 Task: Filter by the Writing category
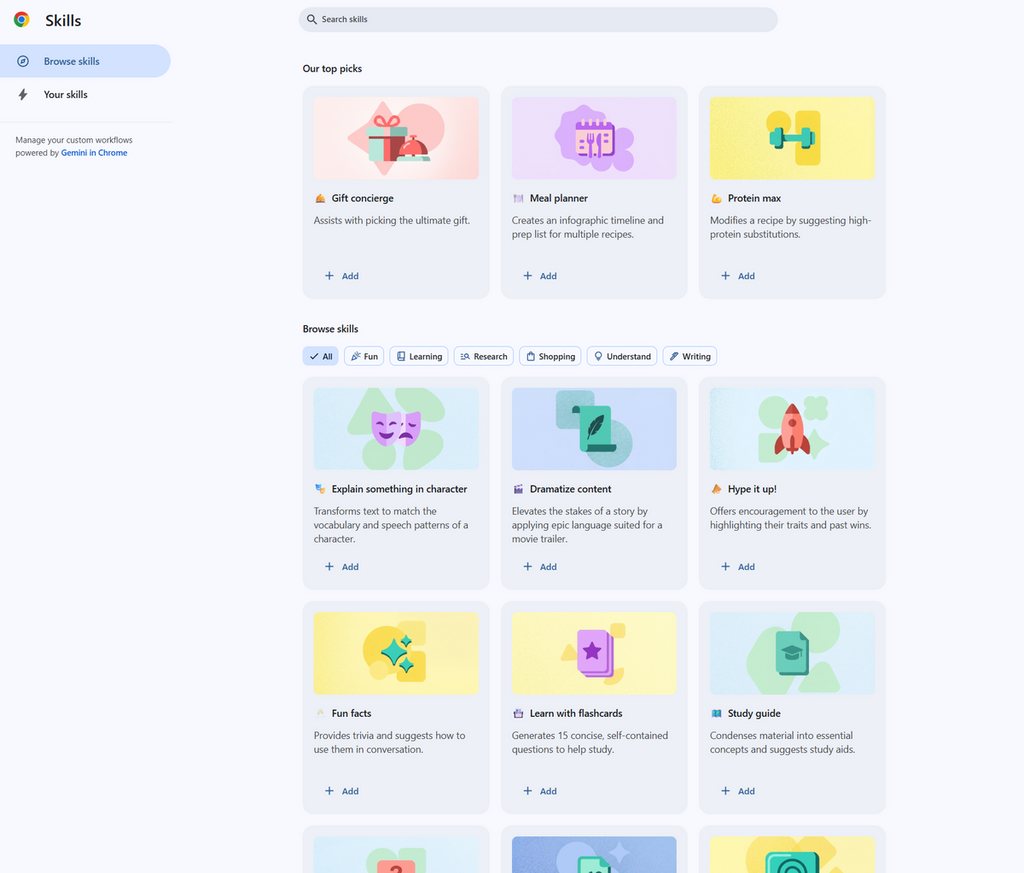689,356
